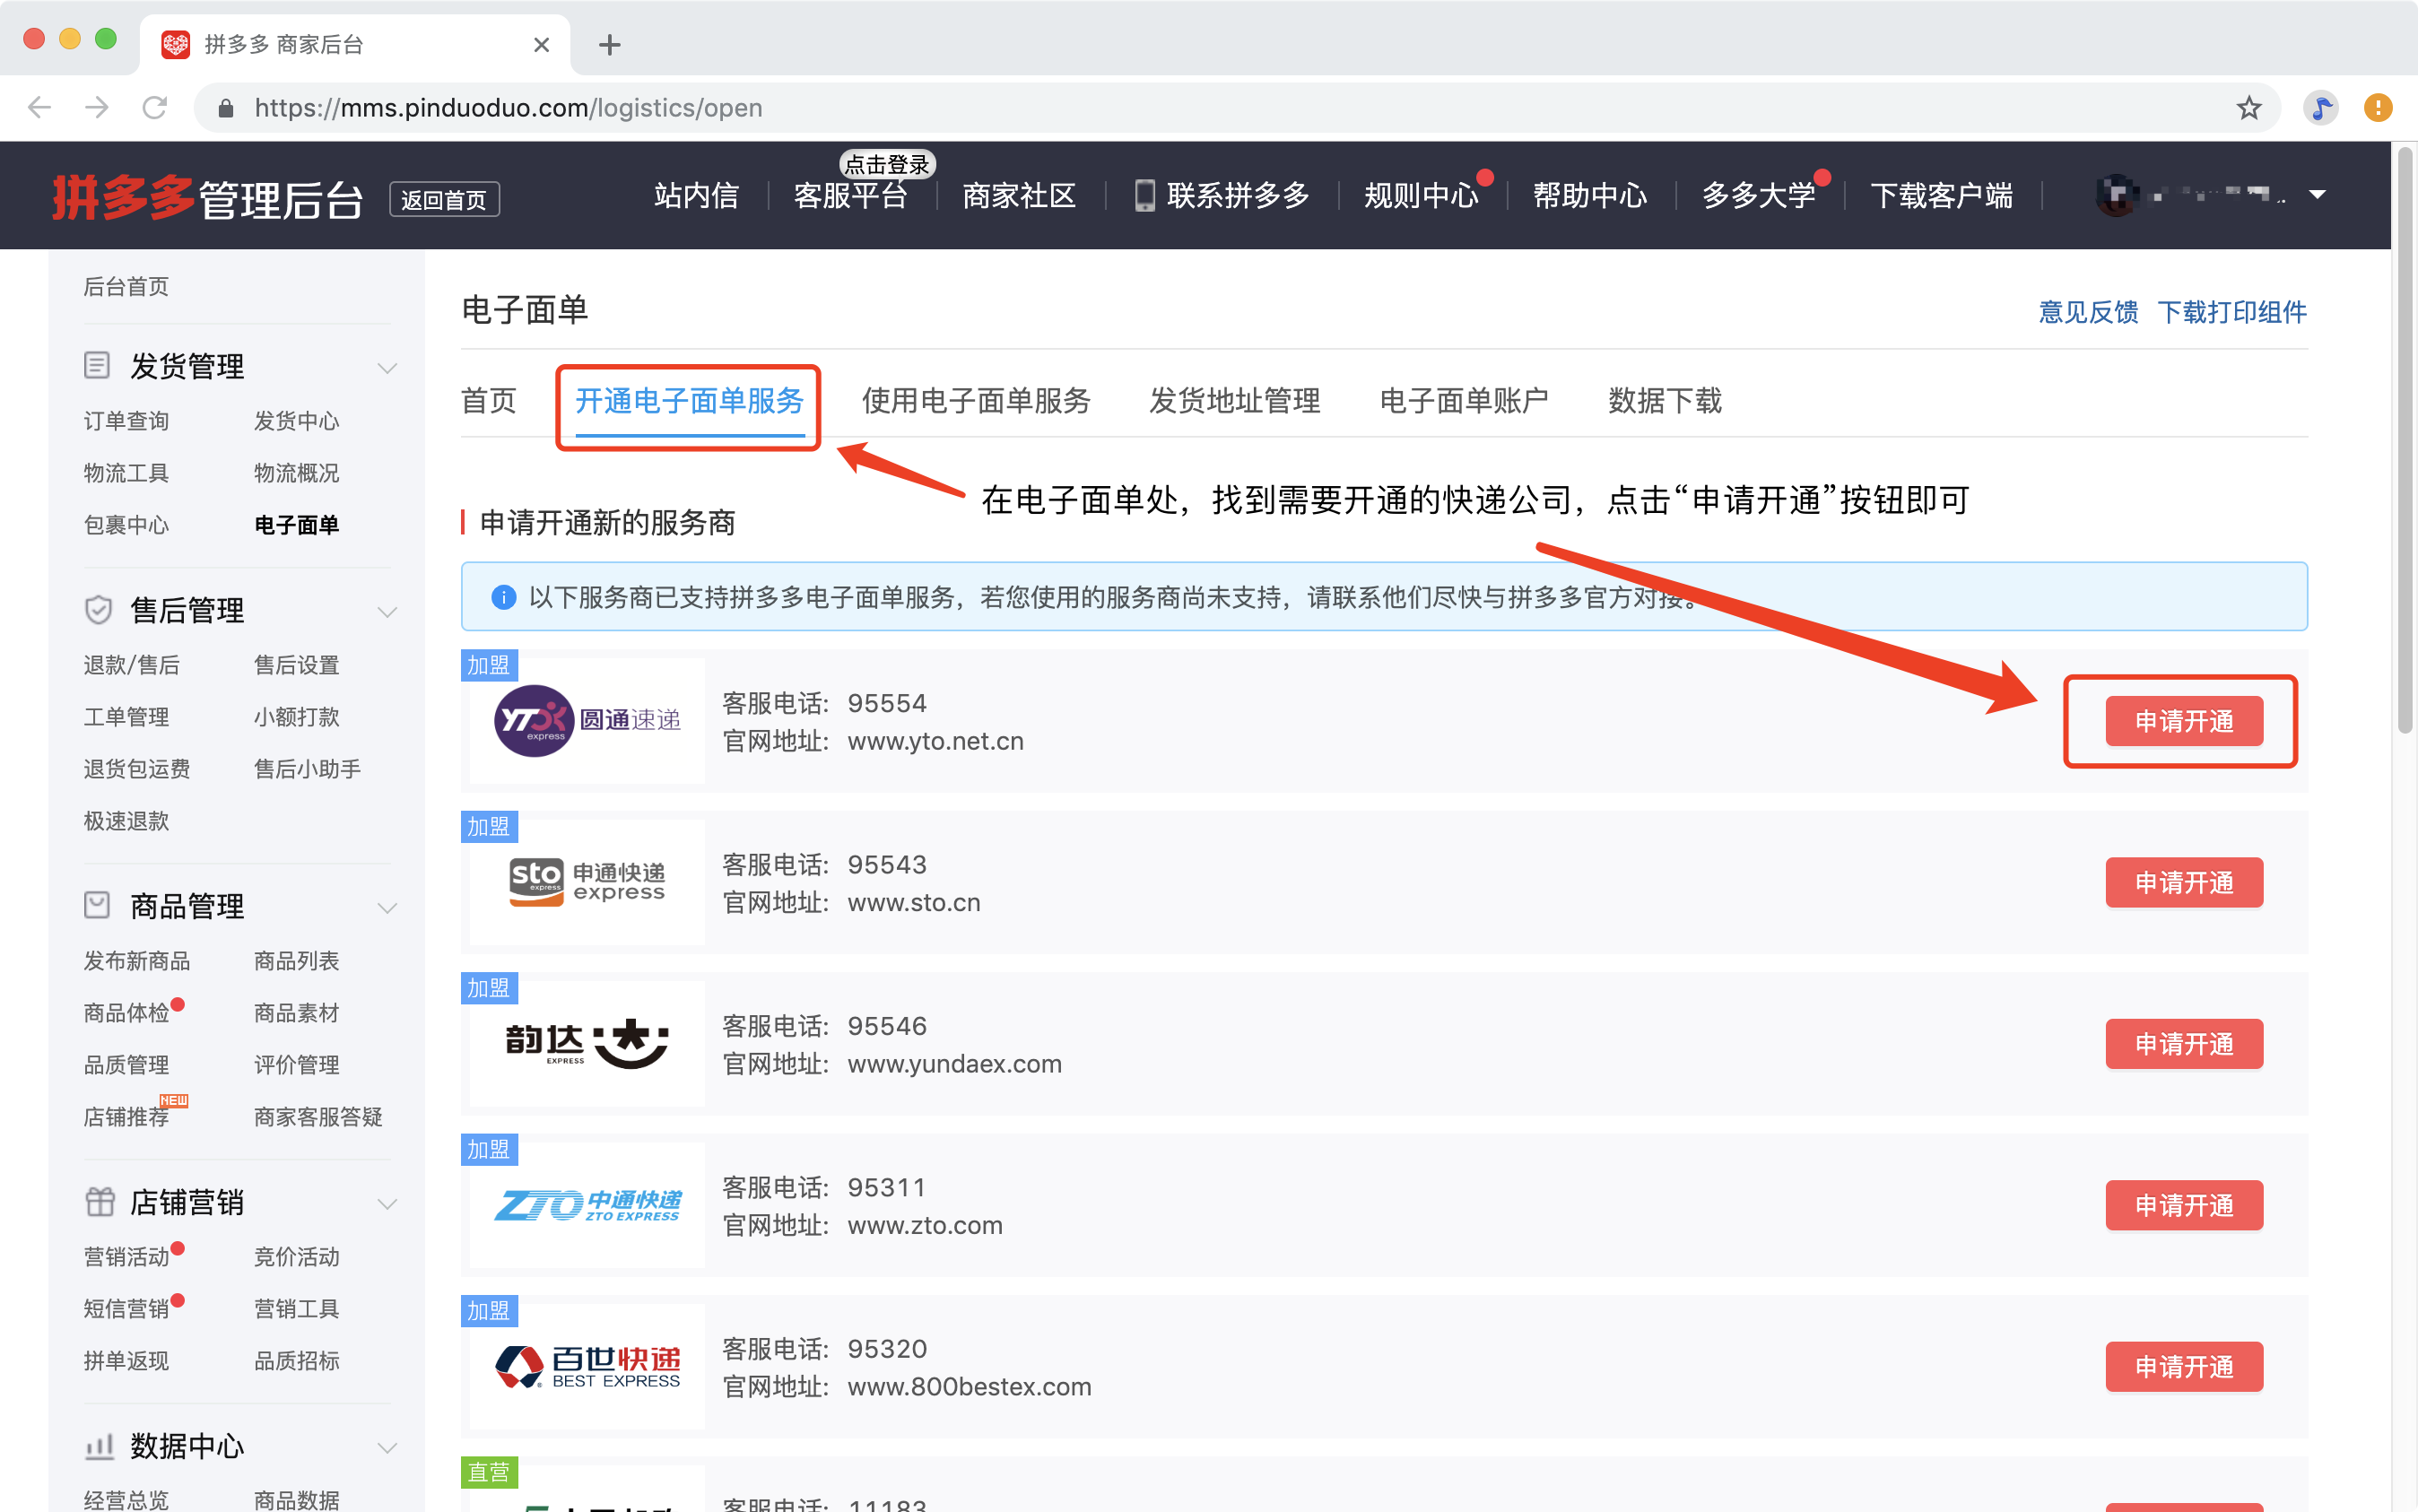Collapse the 店铺营销 section chevron
Image resolution: width=2418 pixels, height=1512 pixels.
pyautogui.click(x=387, y=1203)
